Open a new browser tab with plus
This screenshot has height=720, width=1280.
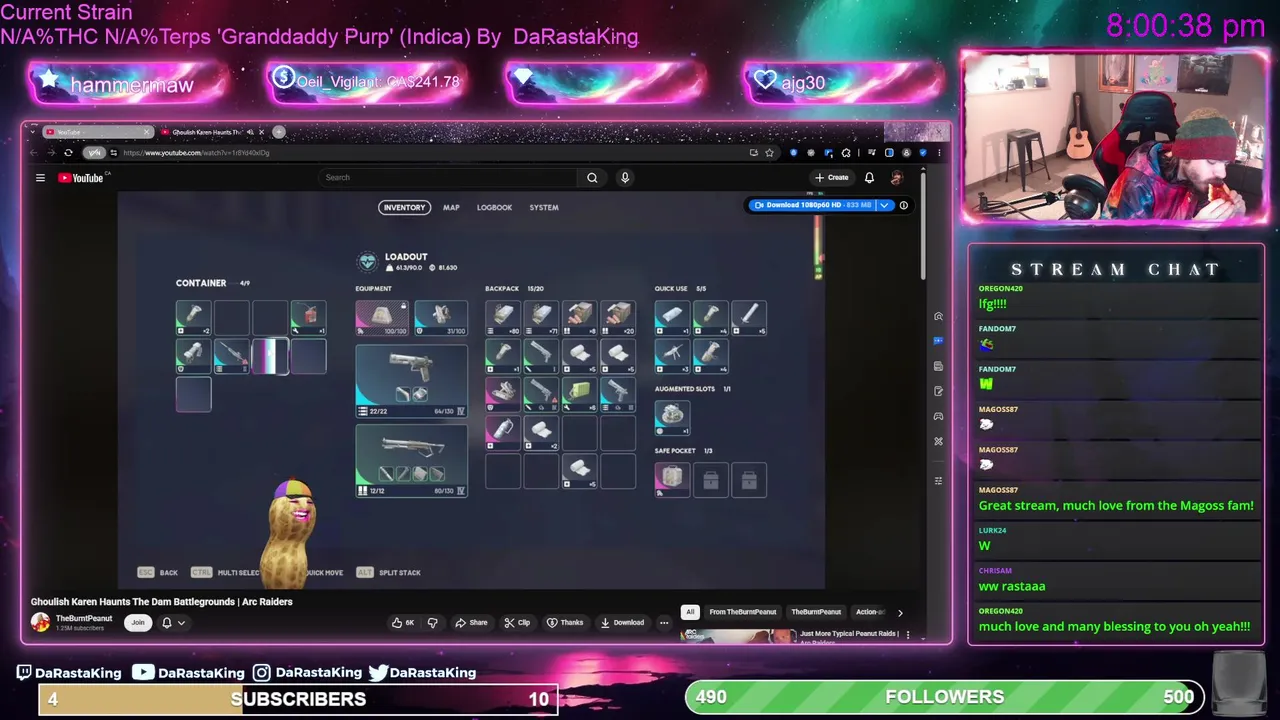pyautogui.click(x=279, y=132)
